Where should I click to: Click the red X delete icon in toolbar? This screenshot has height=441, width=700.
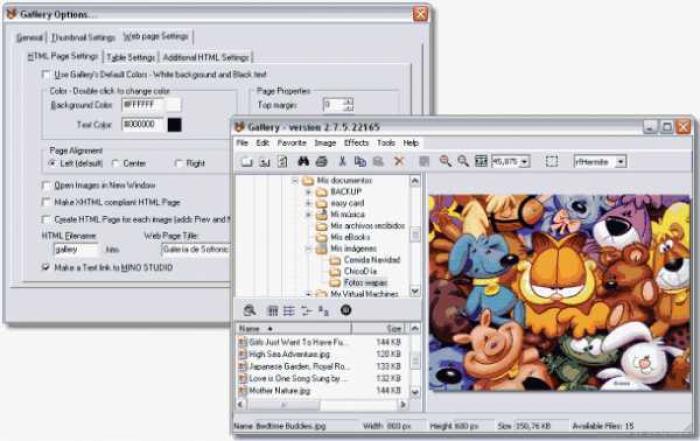click(399, 161)
